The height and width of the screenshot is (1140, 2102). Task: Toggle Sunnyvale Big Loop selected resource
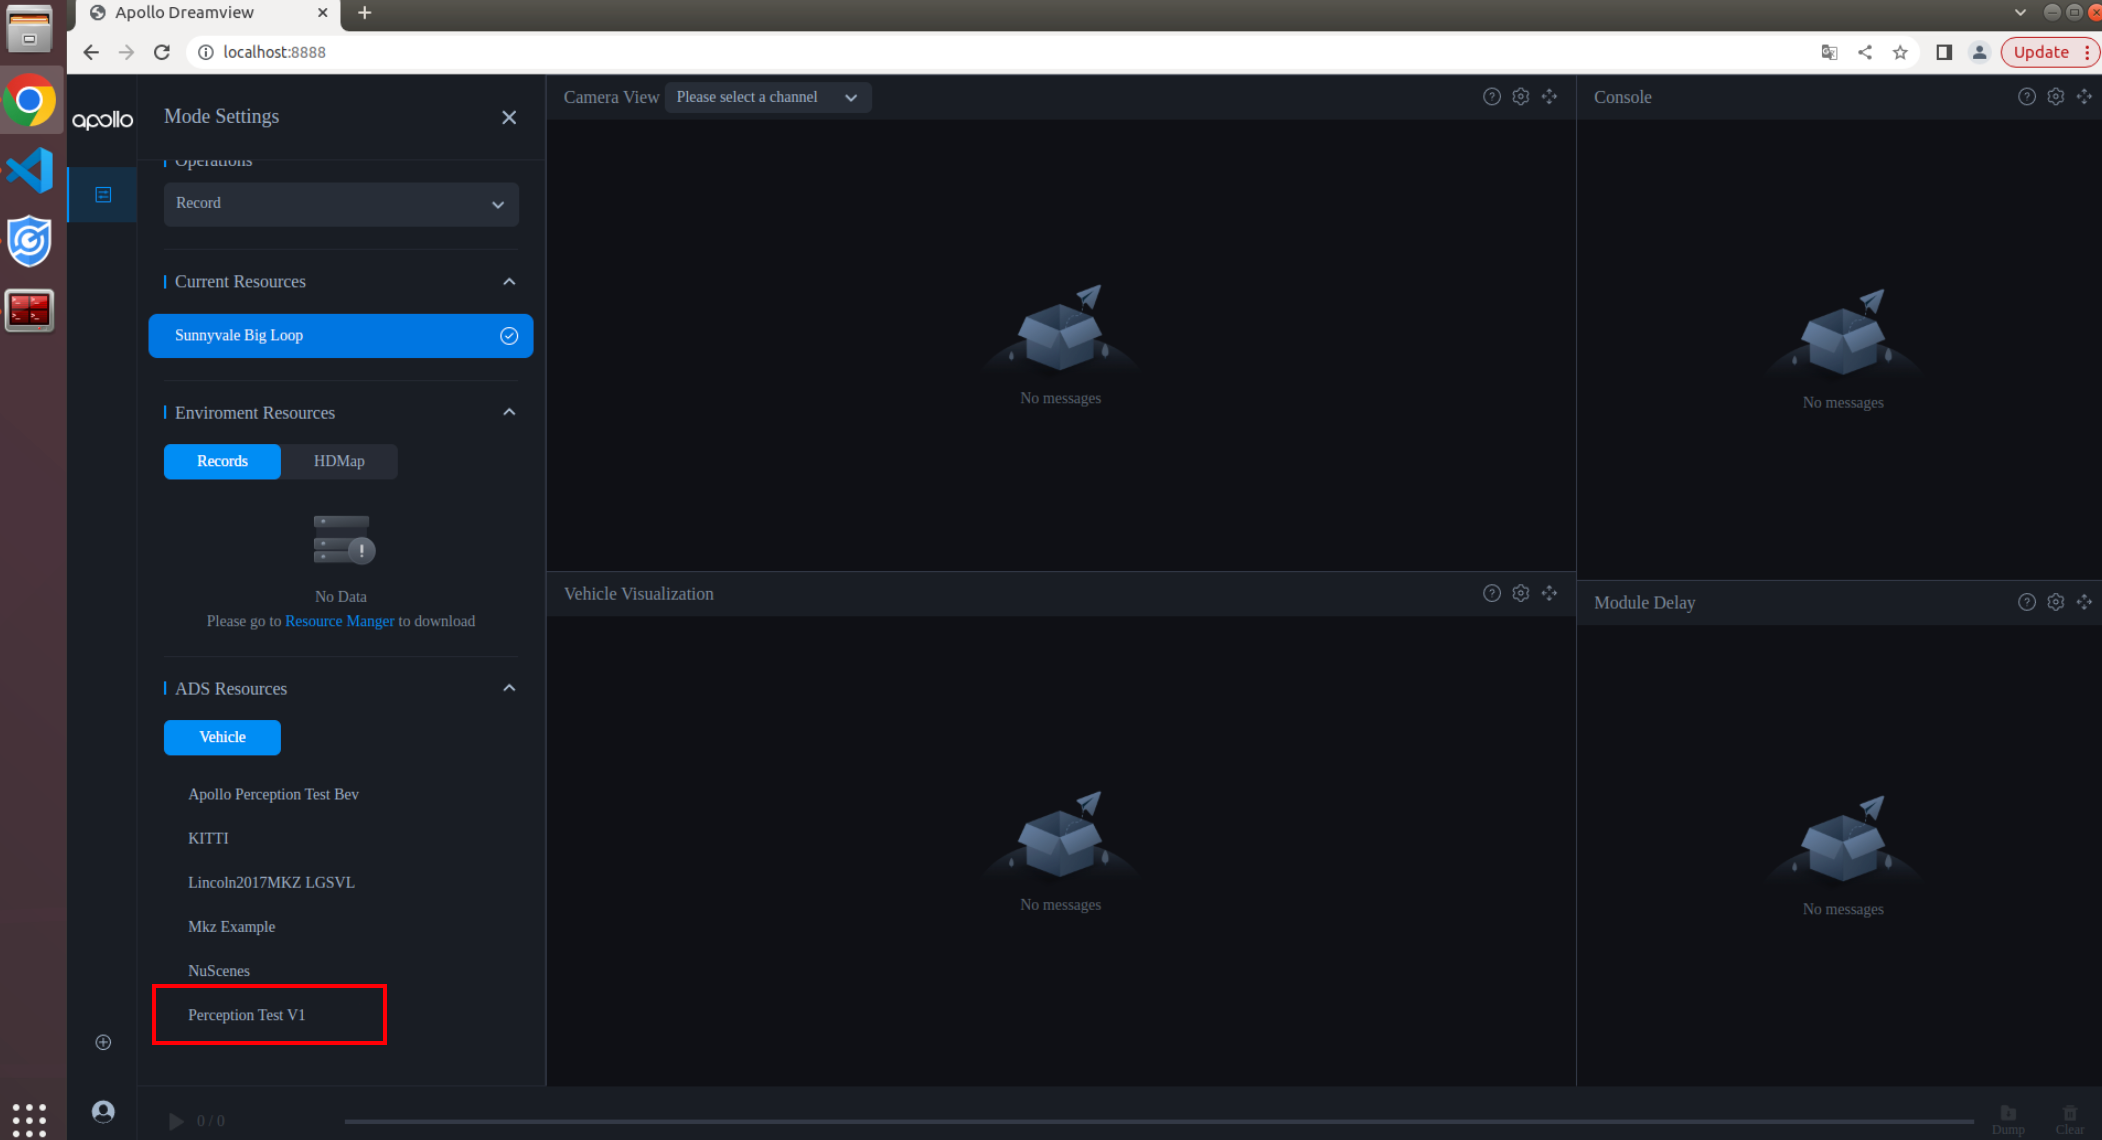340,336
